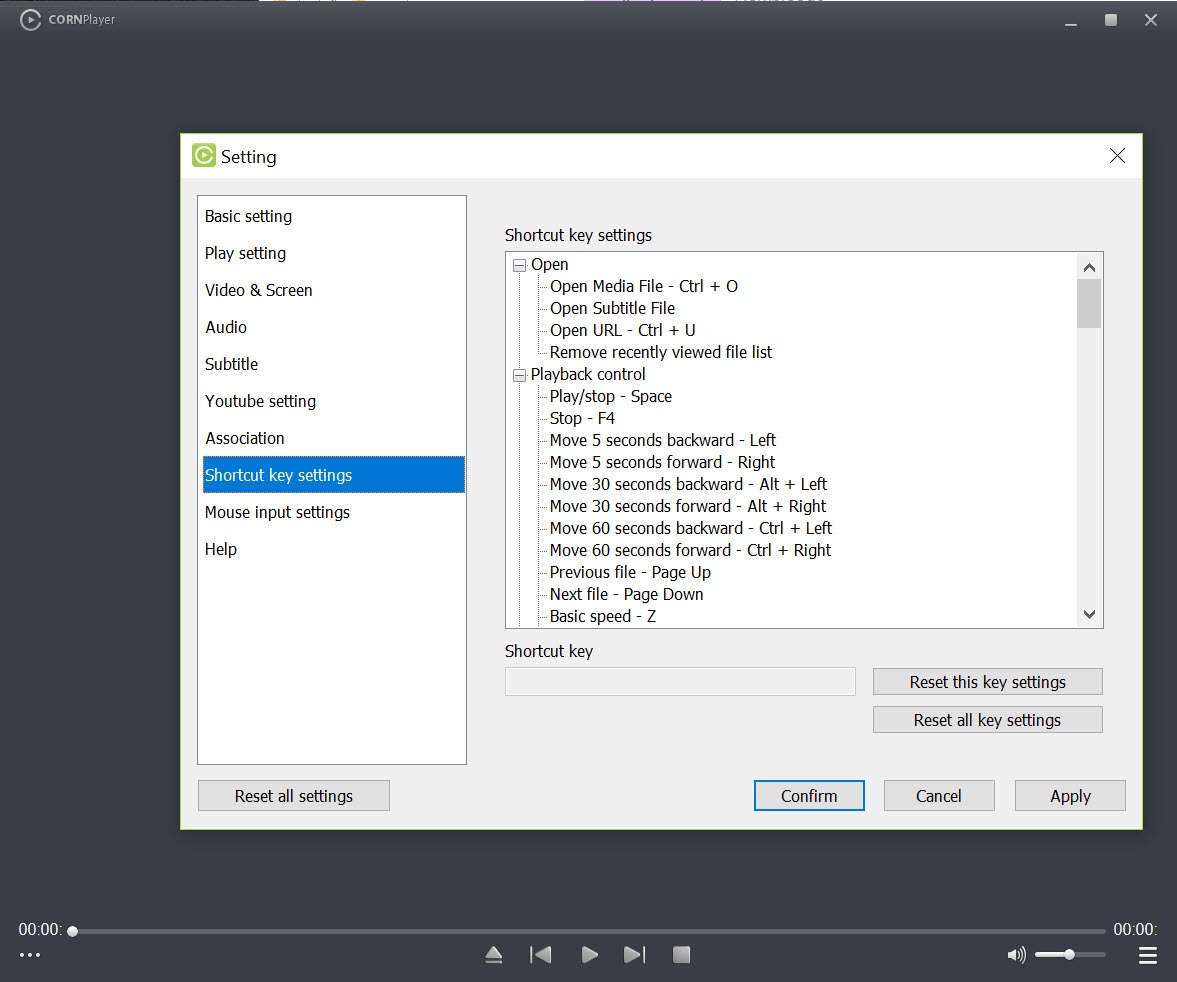Select the Play/stop - Space shortcut entry
The image size is (1177, 982).
click(x=610, y=396)
